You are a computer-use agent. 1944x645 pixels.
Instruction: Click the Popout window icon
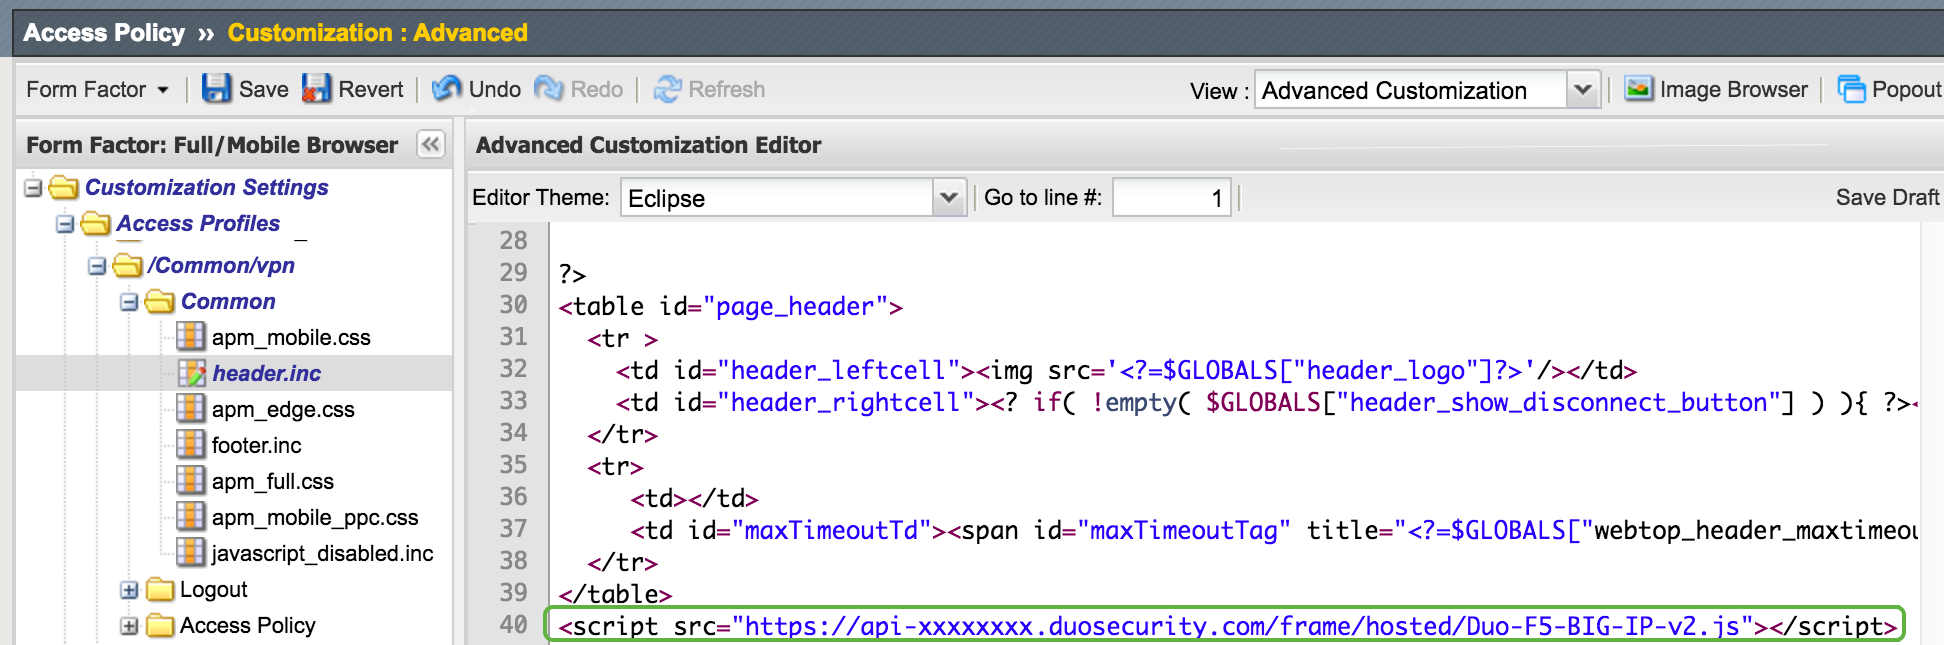point(1851,90)
